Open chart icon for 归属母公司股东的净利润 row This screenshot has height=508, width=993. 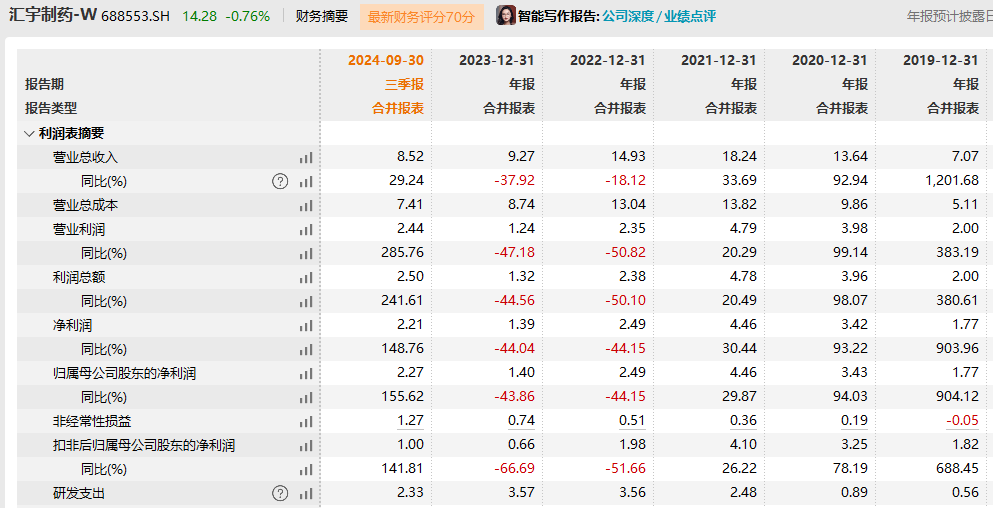tap(306, 374)
